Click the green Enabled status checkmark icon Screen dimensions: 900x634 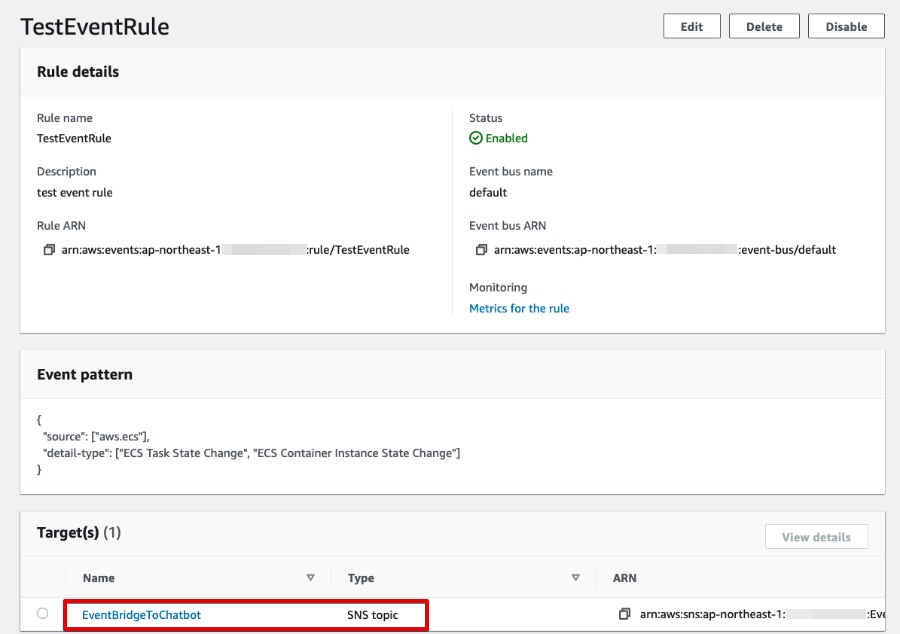(475, 139)
